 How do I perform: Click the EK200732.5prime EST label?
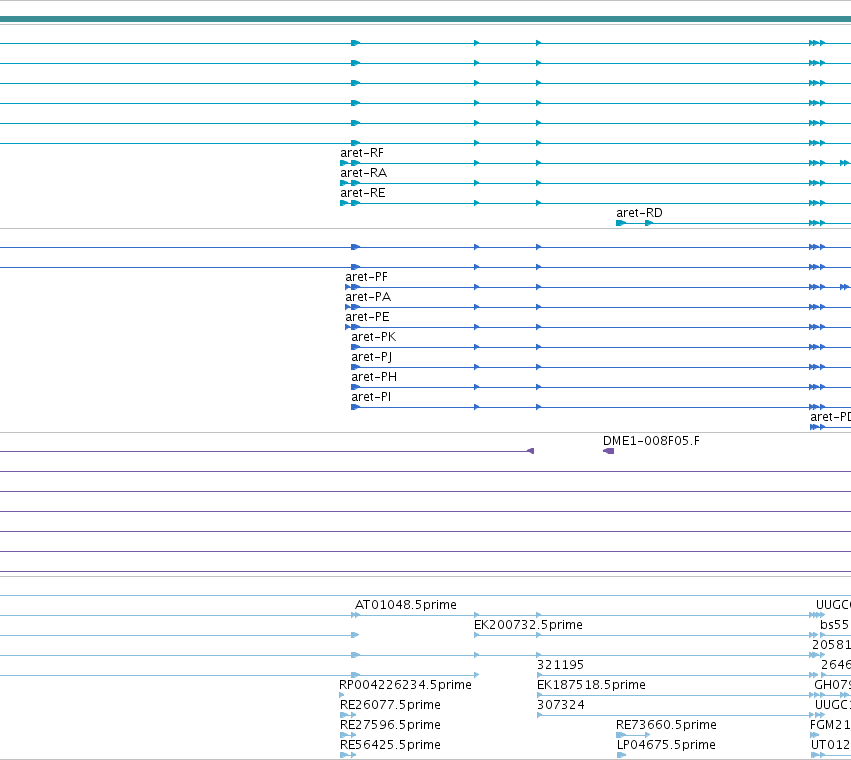pos(528,625)
